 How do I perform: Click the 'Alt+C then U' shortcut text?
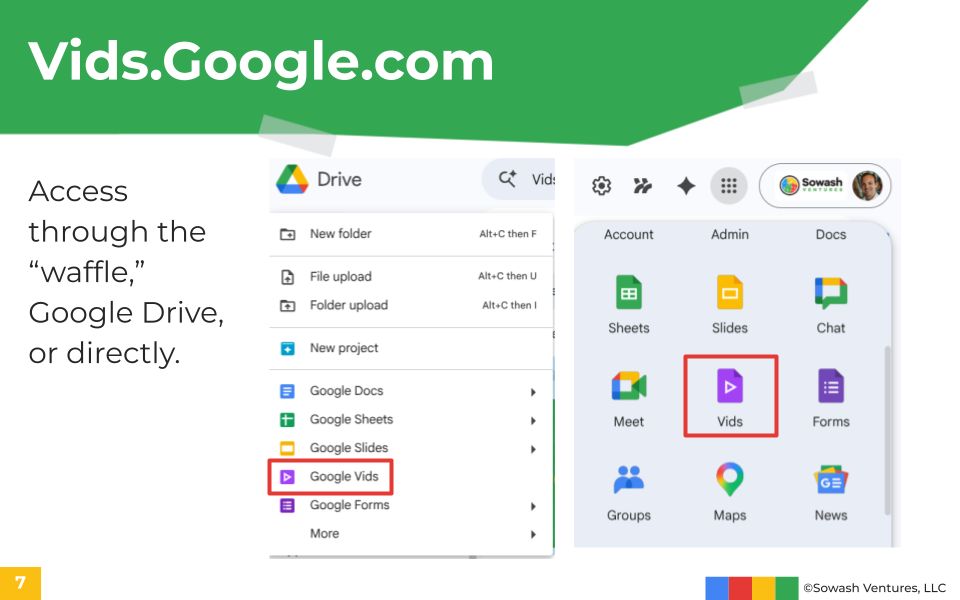(x=507, y=276)
